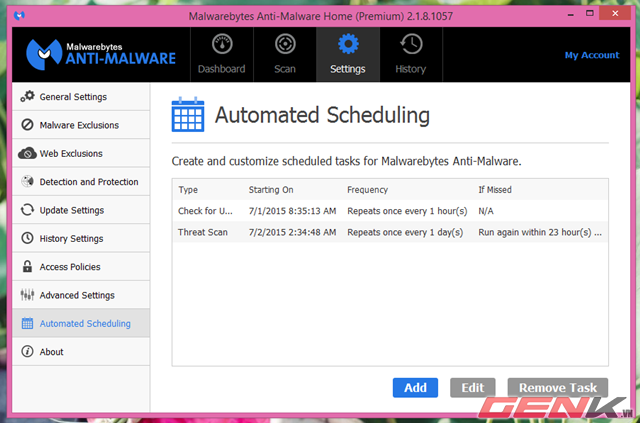This screenshot has width=640, height=423.
Task: Sort by the Type column header
Action: point(188,190)
